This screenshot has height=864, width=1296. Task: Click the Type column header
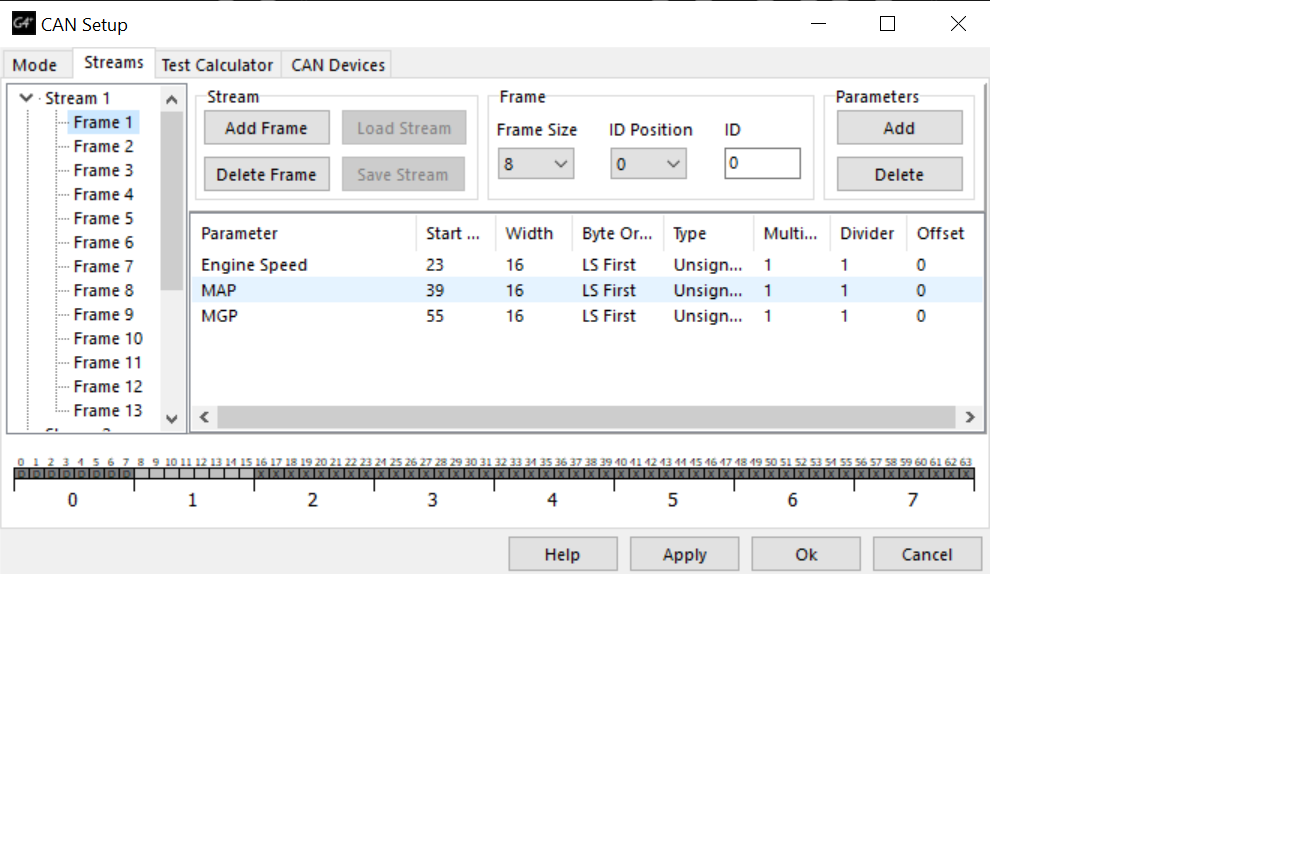point(708,233)
